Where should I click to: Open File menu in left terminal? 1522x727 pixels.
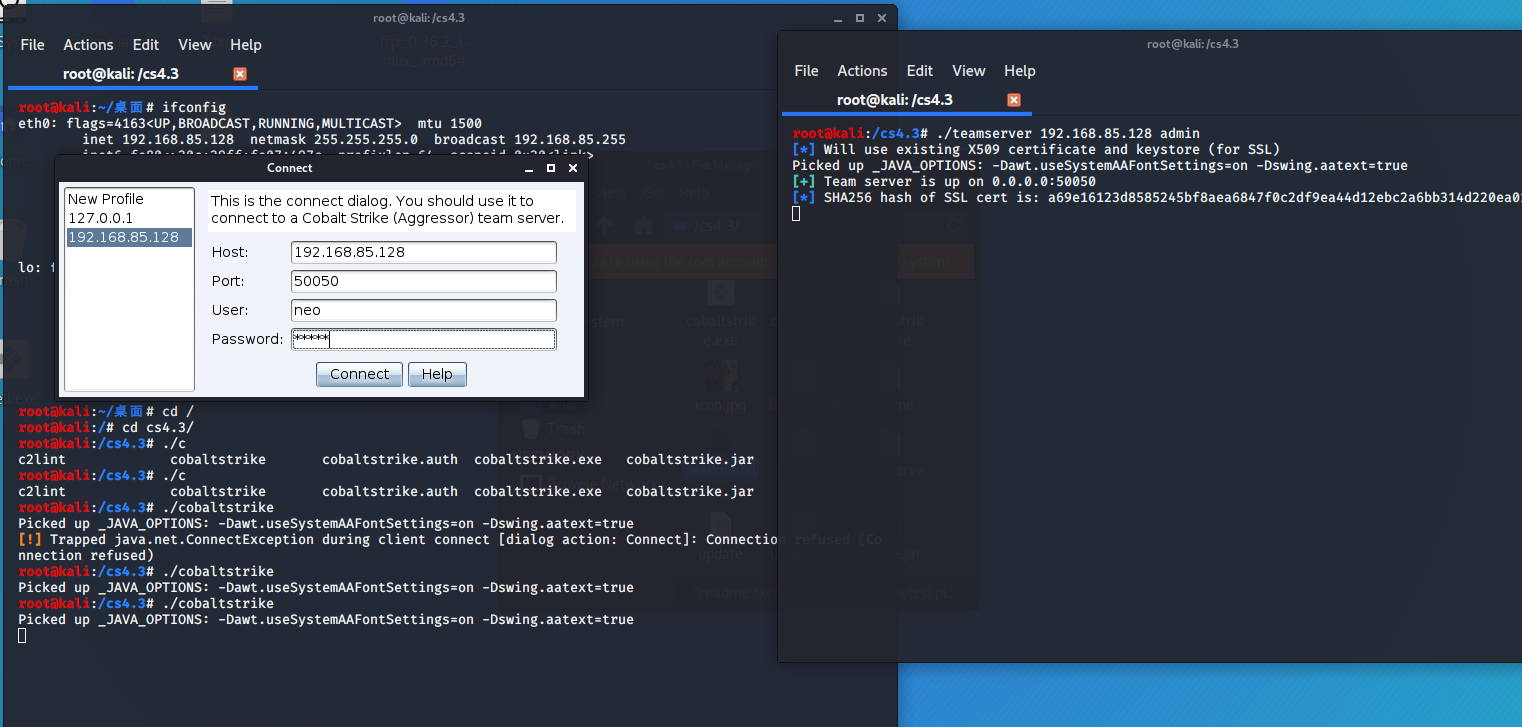pyautogui.click(x=33, y=45)
